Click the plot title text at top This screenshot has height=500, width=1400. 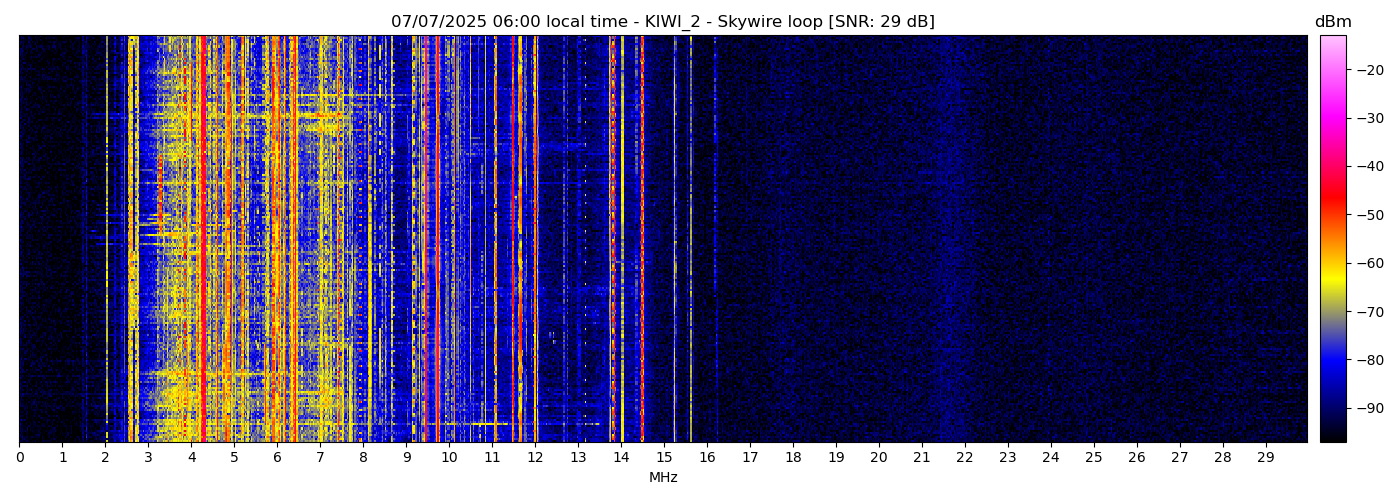click(662, 22)
